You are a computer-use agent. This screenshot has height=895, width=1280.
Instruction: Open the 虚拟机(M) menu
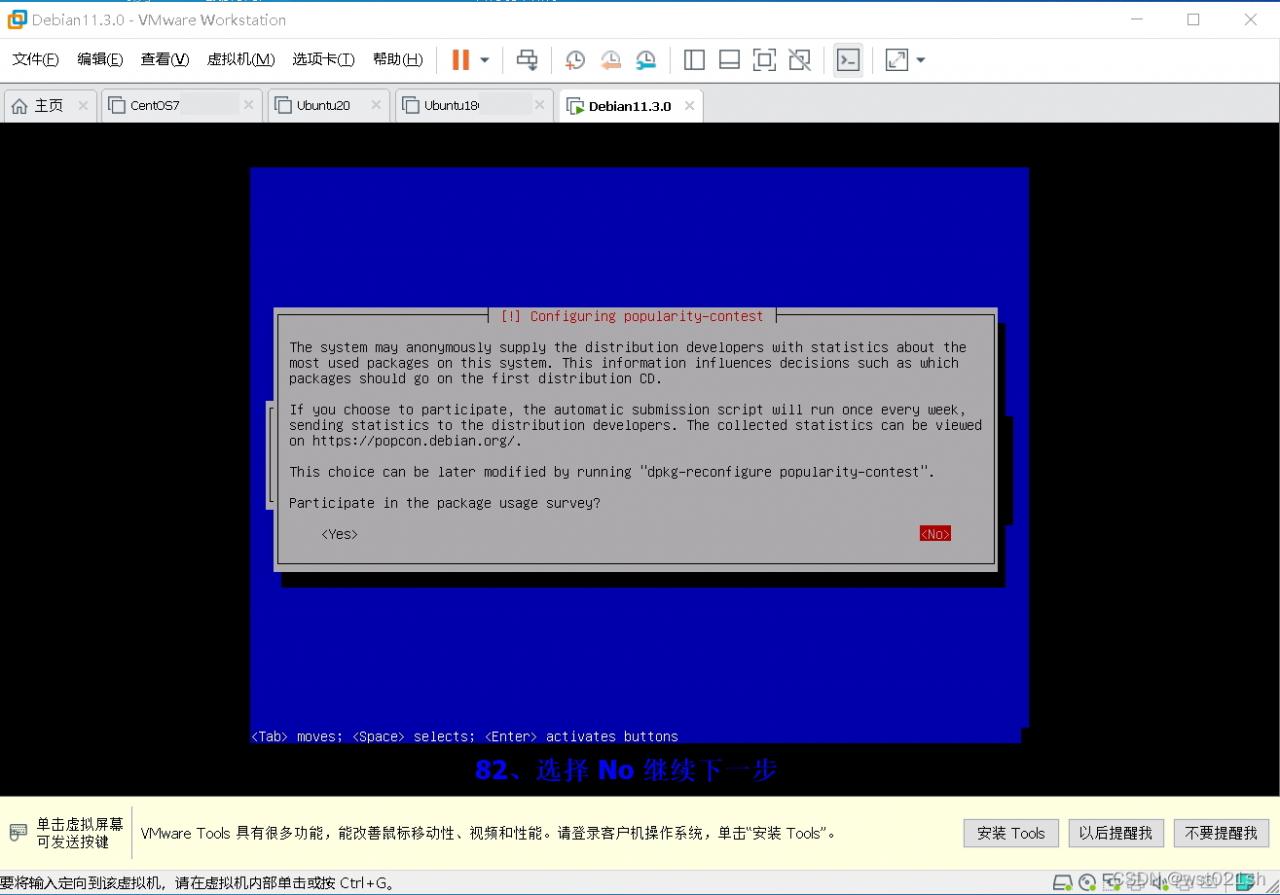[x=241, y=59]
